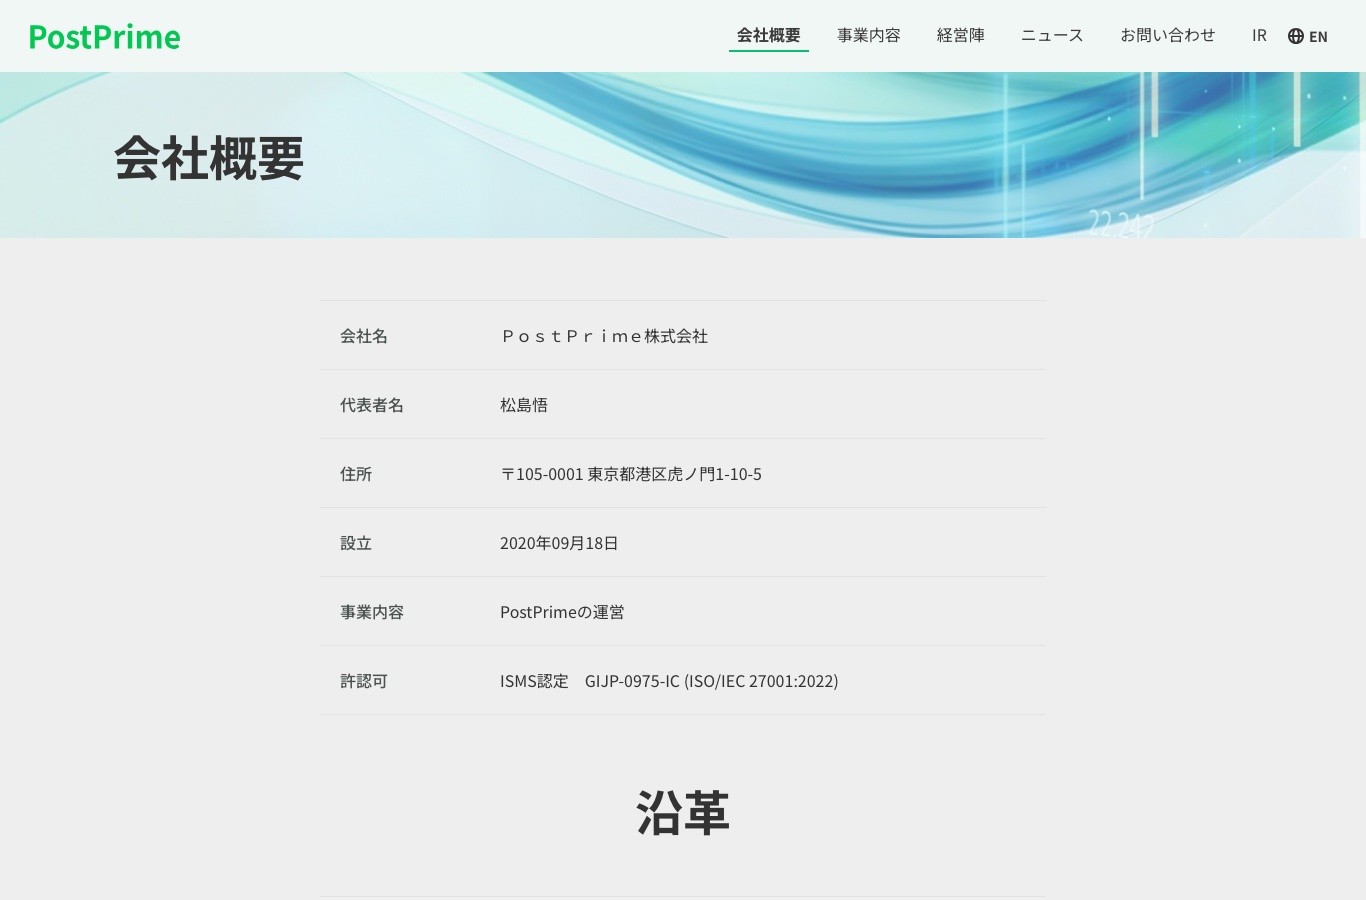
Task: Go to the 経営陣 page
Action: [x=961, y=35]
